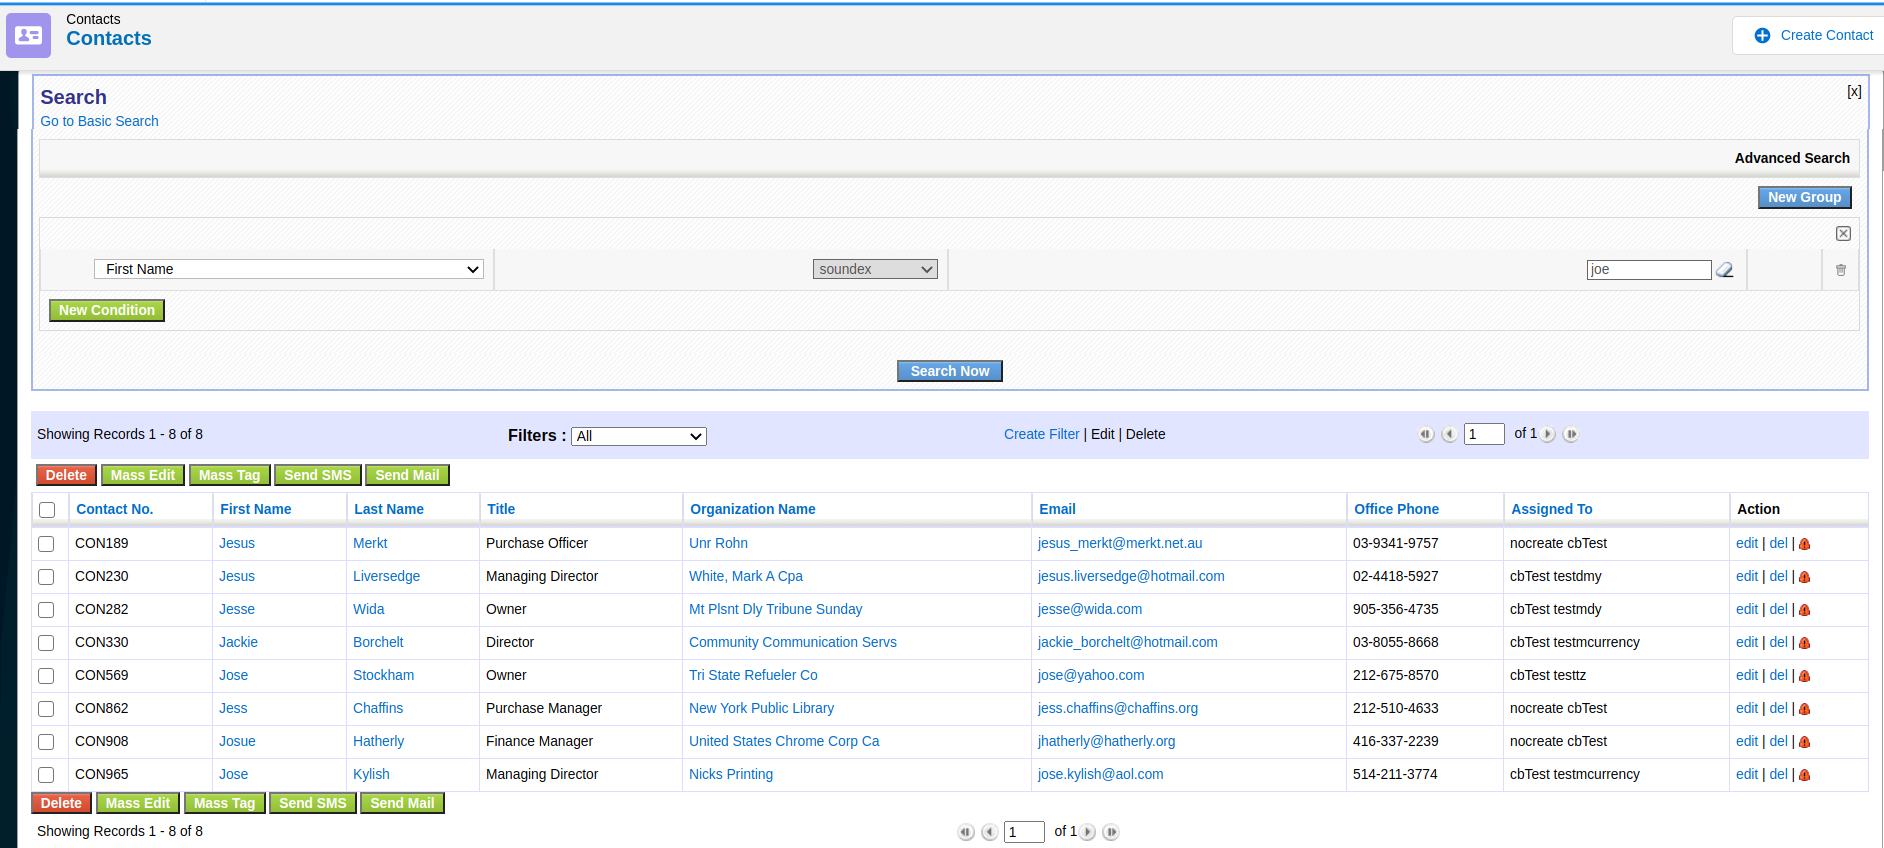Select the checkbox for CON282
This screenshot has height=848, width=1884.
(46, 610)
